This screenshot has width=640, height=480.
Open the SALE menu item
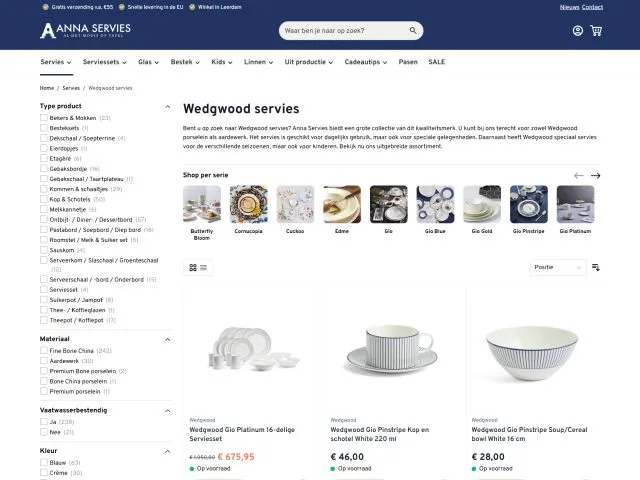(437, 62)
